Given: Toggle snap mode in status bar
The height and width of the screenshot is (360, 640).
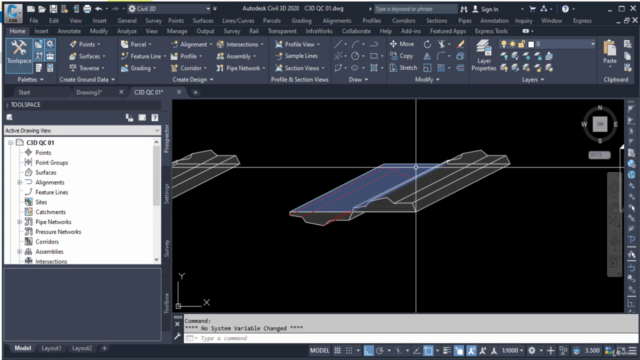Looking at the screenshot, I should (x=349, y=350).
